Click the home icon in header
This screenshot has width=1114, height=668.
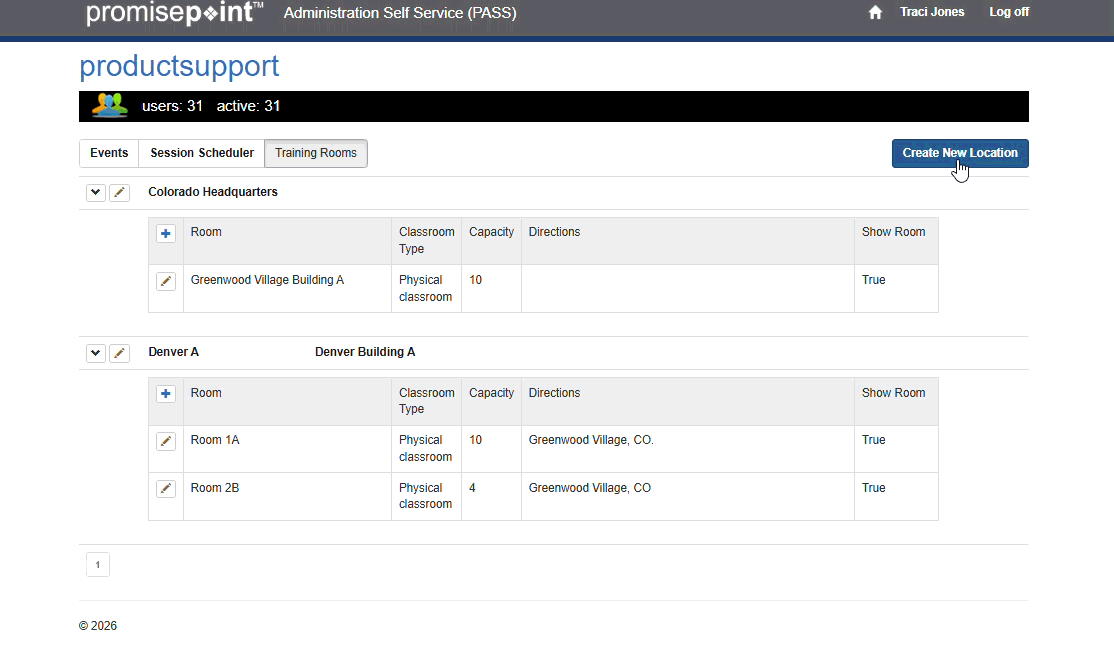coord(875,13)
